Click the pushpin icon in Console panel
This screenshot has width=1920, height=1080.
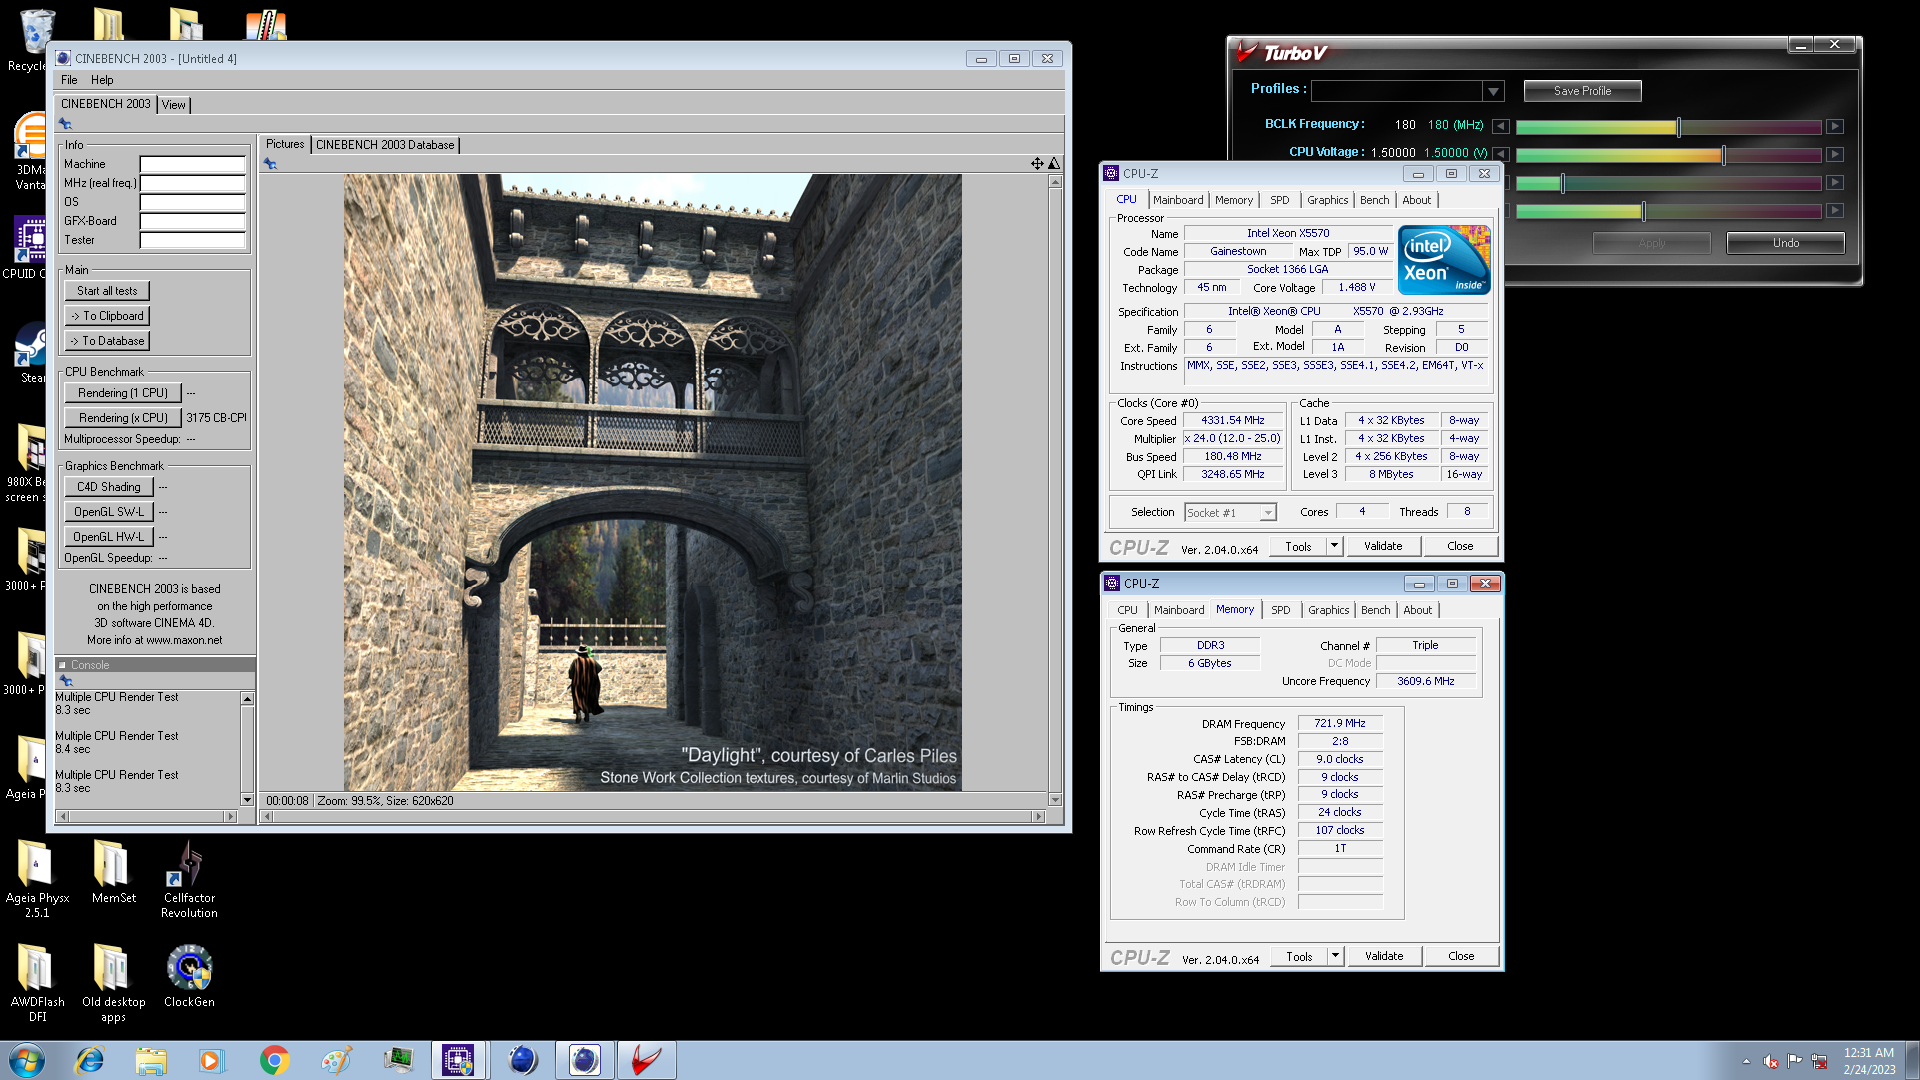click(66, 681)
